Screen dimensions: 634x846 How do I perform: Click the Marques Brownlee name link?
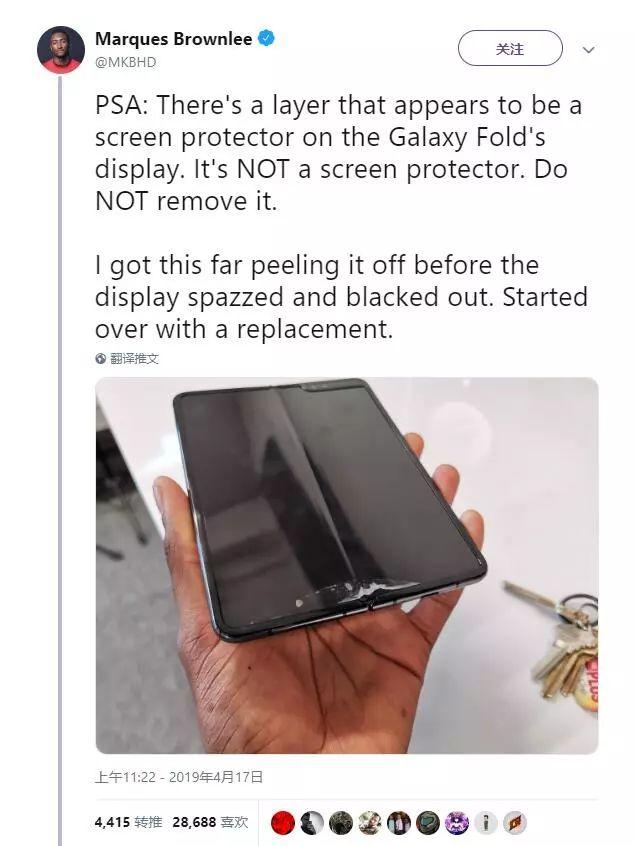point(173,39)
